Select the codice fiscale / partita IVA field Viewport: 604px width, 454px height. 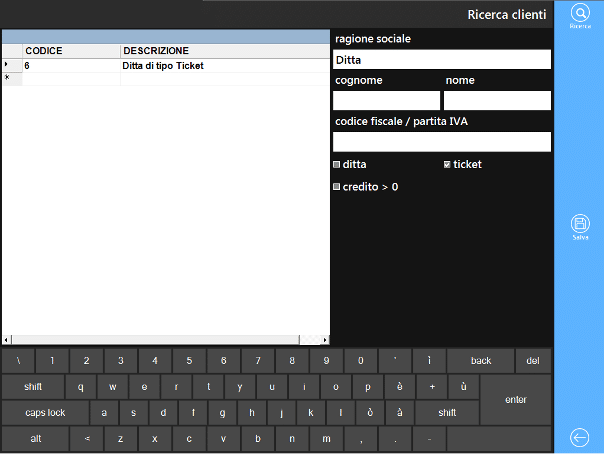tap(442, 142)
